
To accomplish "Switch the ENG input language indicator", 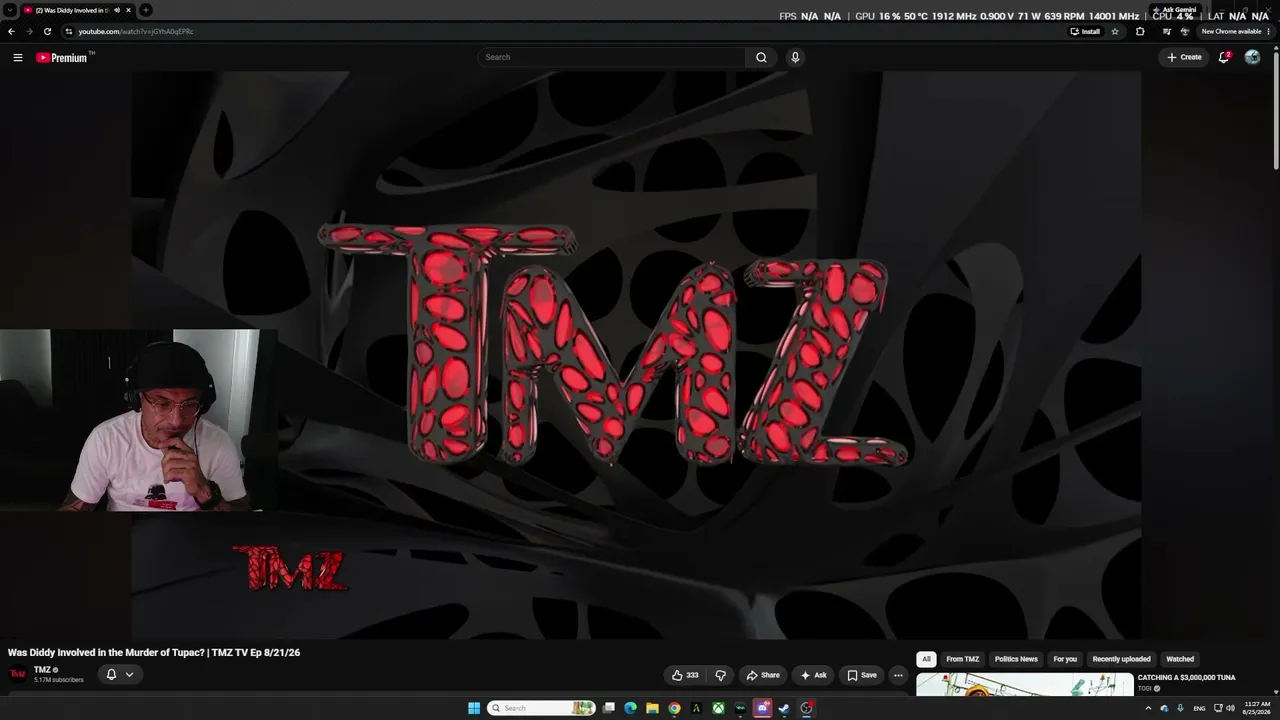I will pyautogui.click(x=1200, y=708).
